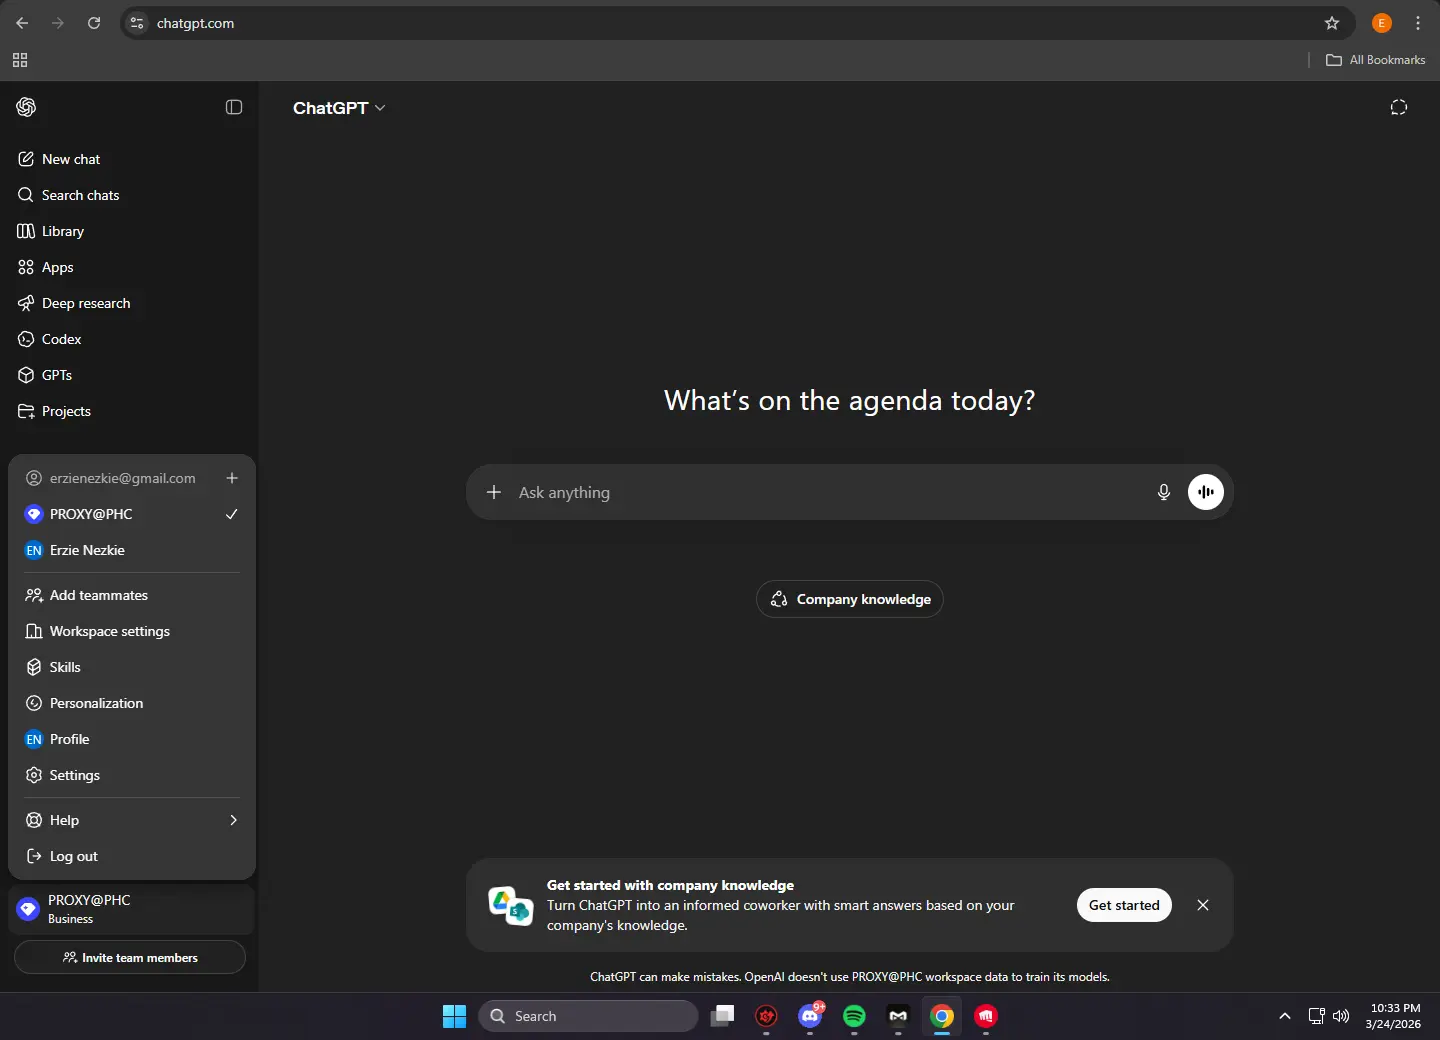Image resolution: width=1440 pixels, height=1040 pixels.
Task: Open the GPTs page
Action: [x=129, y=375]
